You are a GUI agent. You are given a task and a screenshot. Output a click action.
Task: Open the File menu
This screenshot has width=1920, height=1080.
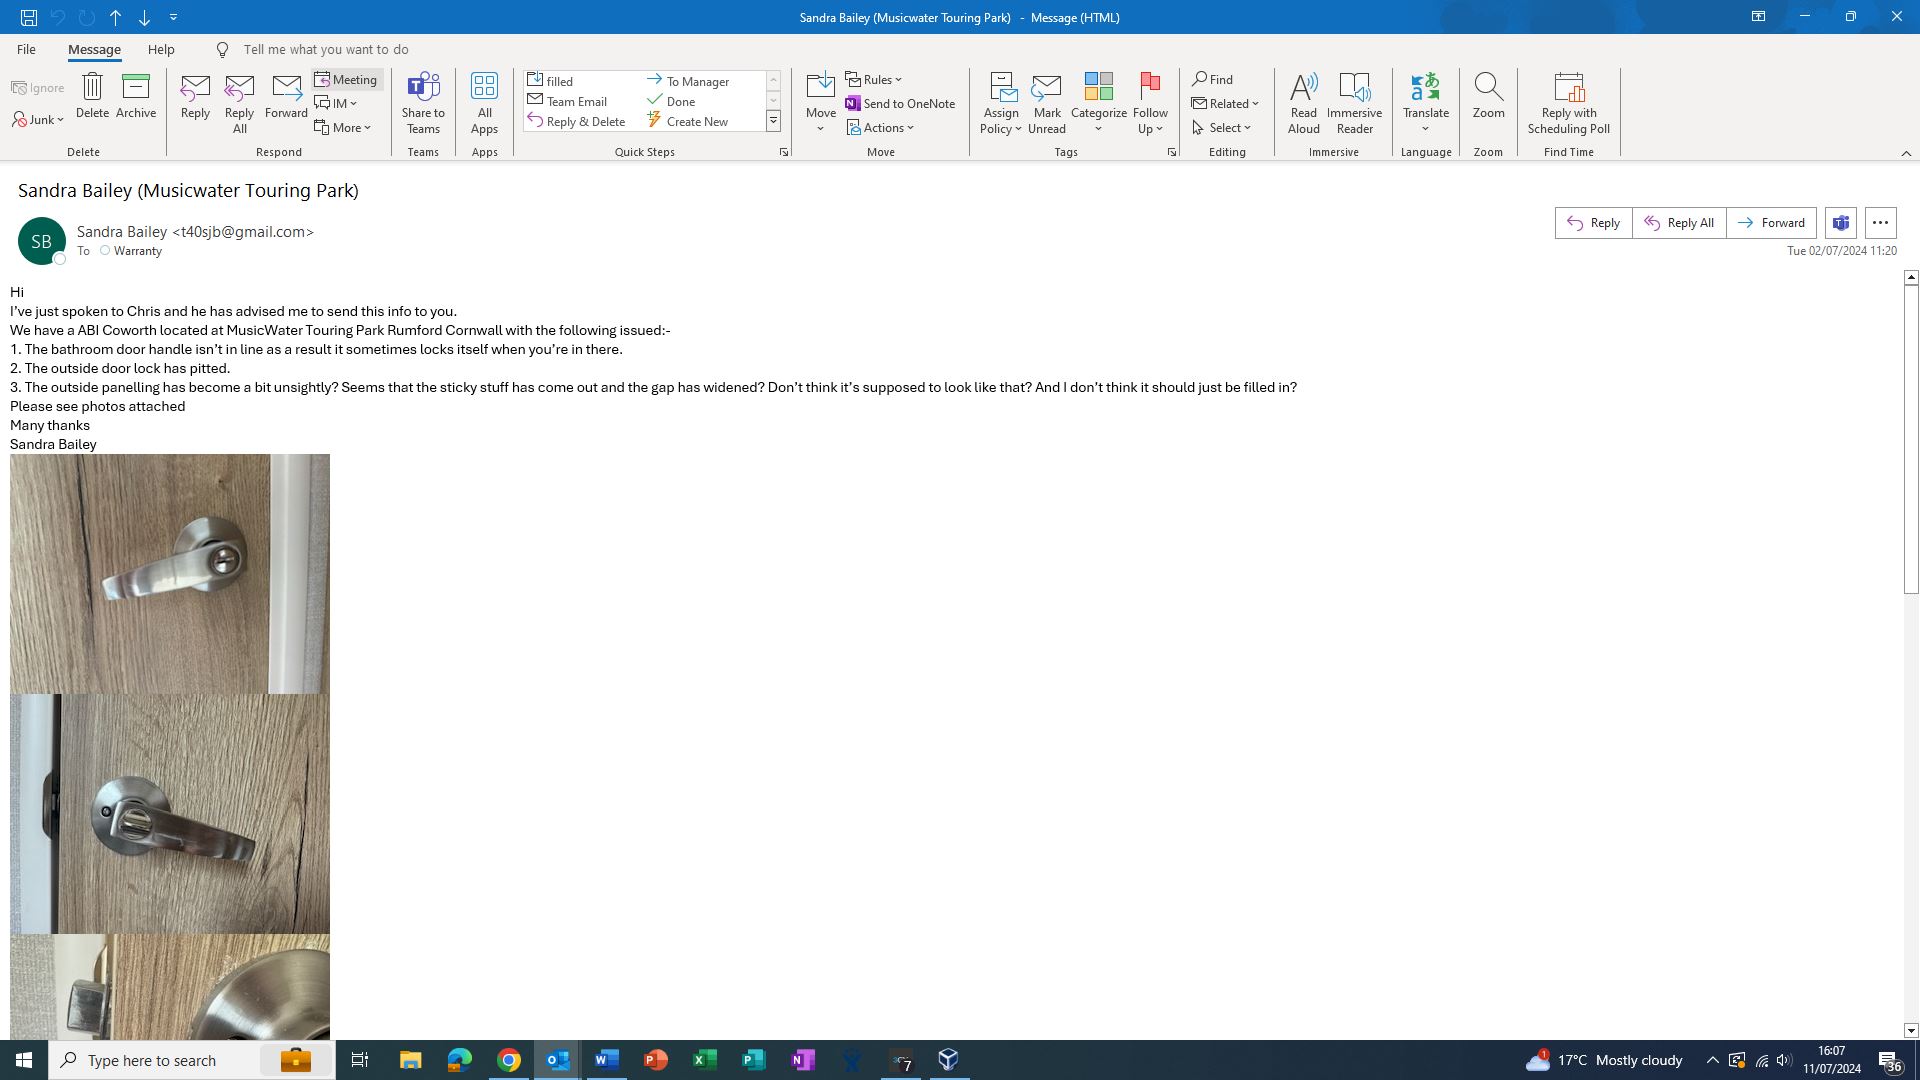pos(26,49)
